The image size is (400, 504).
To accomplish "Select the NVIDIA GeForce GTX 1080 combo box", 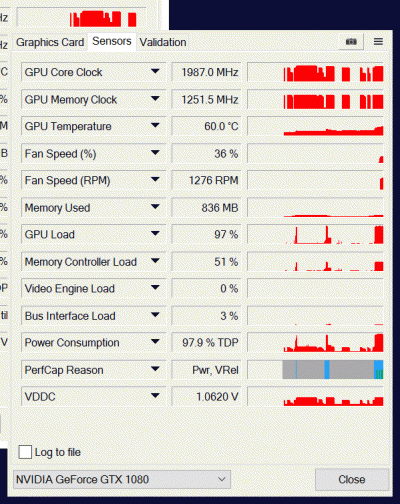I will [x=122, y=479].
